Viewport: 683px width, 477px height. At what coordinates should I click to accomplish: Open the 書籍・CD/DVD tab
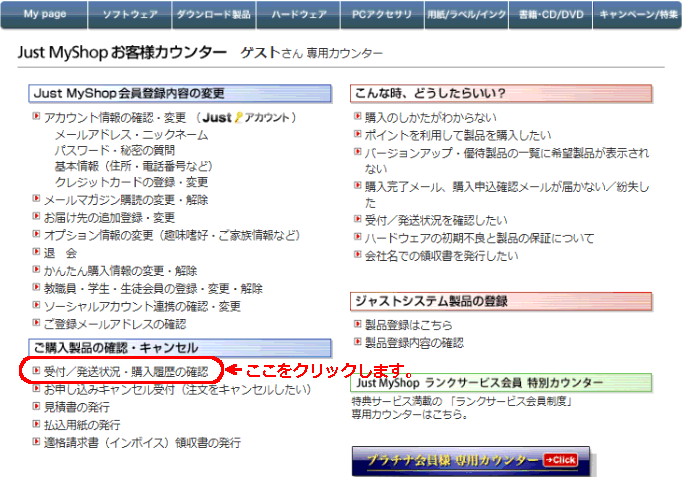(551, 15)
